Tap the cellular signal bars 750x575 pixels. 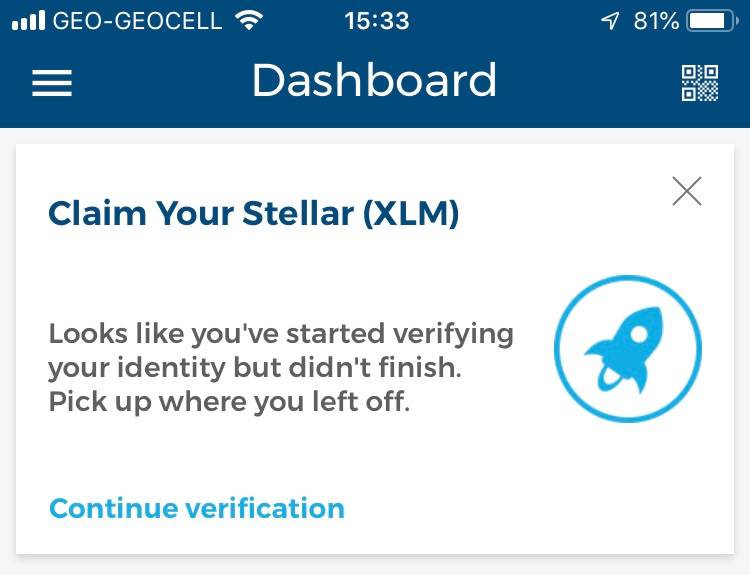28,21
